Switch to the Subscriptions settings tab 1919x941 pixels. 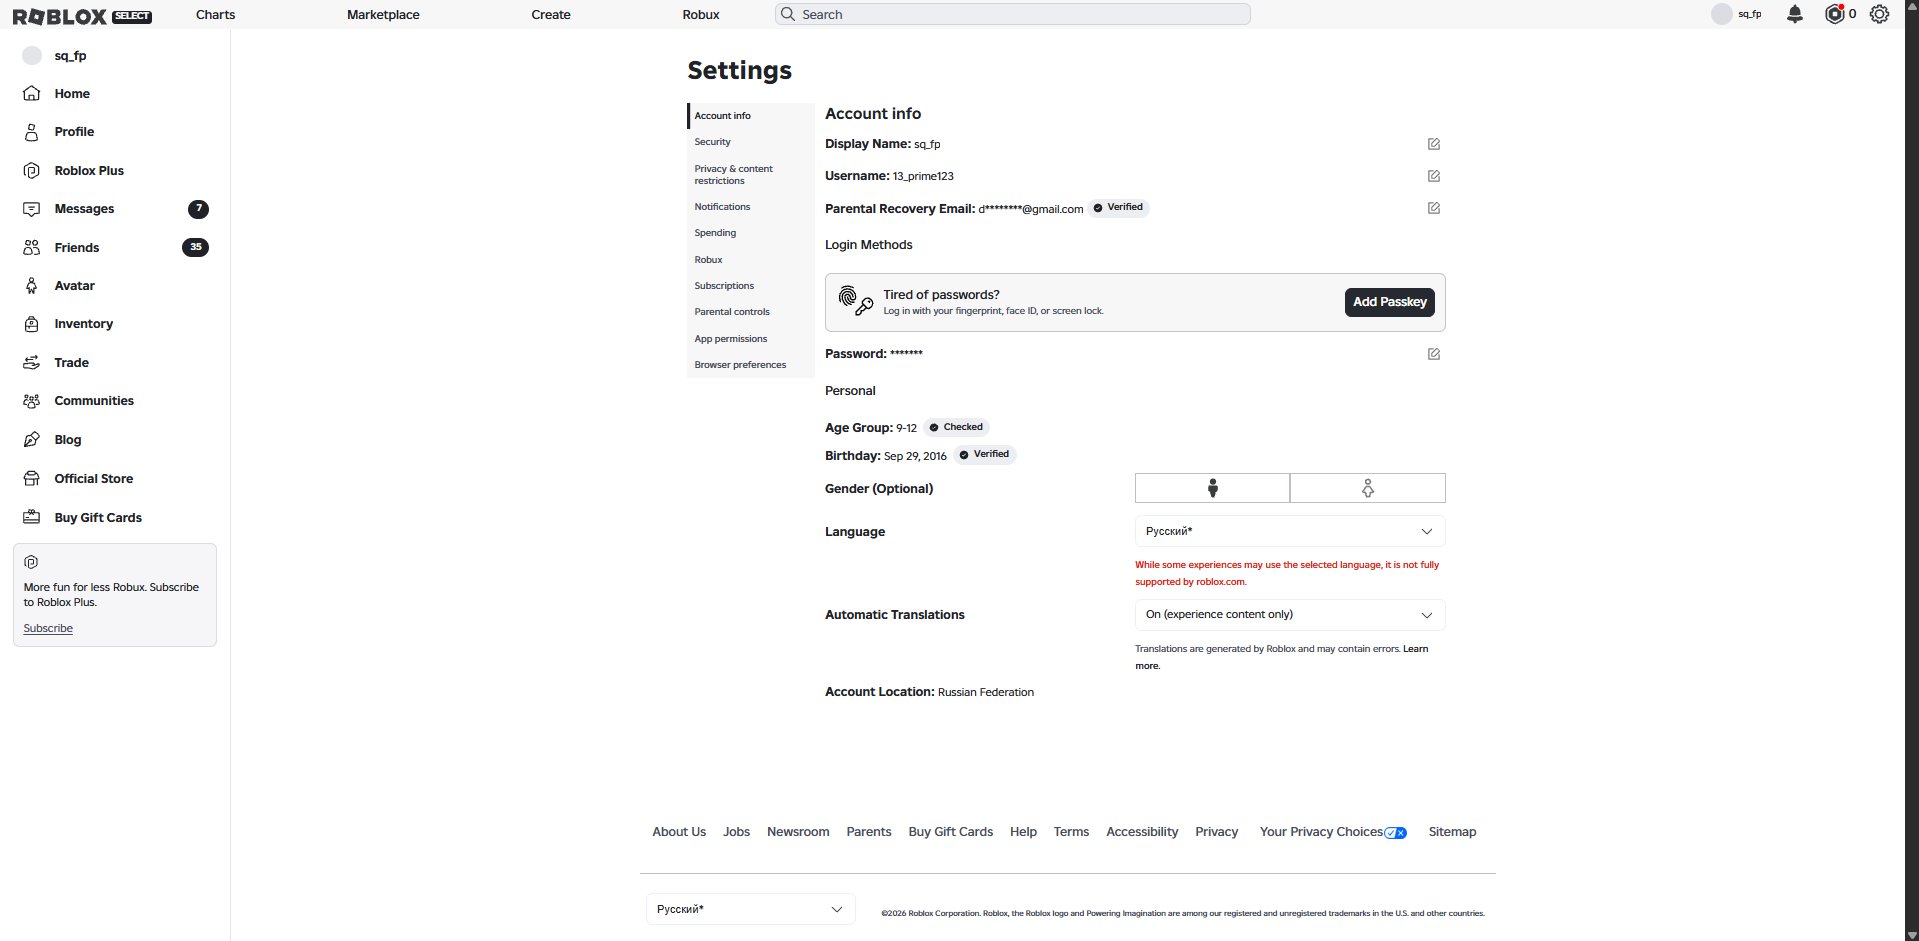[751, 286]
